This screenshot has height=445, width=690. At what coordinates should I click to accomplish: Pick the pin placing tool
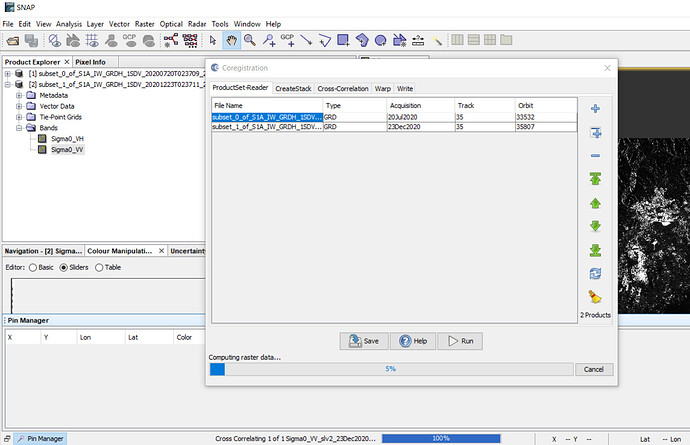point(268,40)
